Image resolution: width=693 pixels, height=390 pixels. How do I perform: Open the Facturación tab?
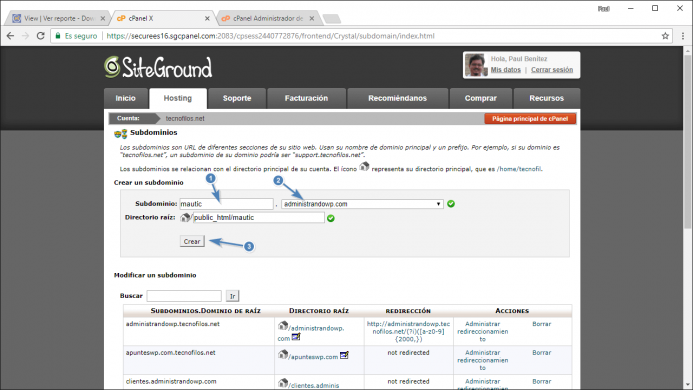coord(306,98)
